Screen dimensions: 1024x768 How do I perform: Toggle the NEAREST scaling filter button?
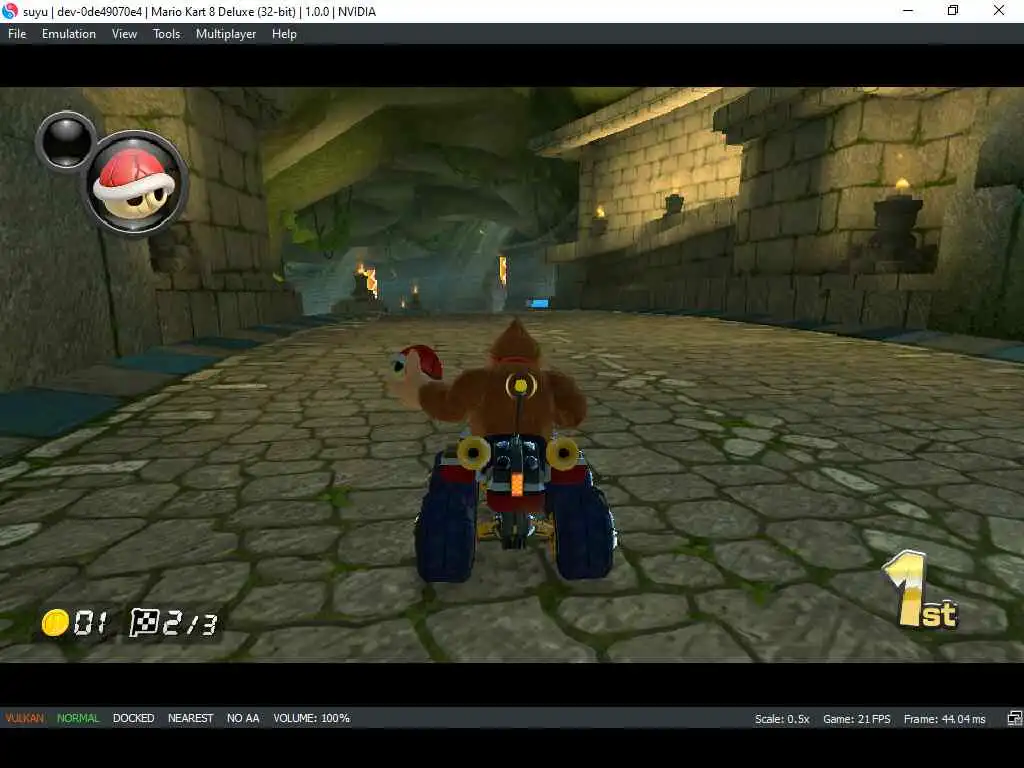[191, 718]
